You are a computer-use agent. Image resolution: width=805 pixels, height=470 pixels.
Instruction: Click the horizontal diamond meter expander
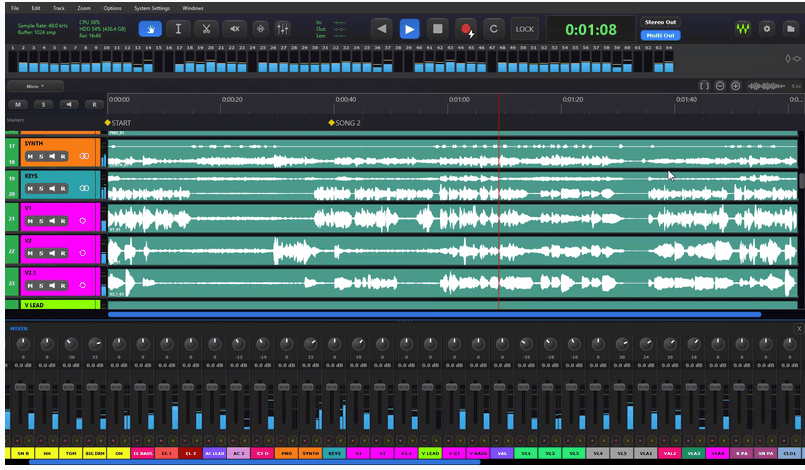(x=797, y=59)
